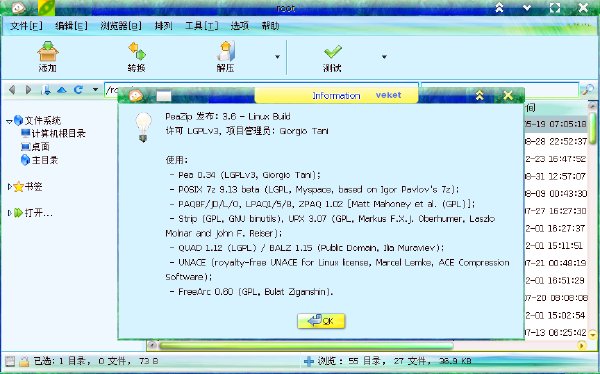Click the row with time 16:47:52
Screen dimensions: 600x374
tap(556, 159)
